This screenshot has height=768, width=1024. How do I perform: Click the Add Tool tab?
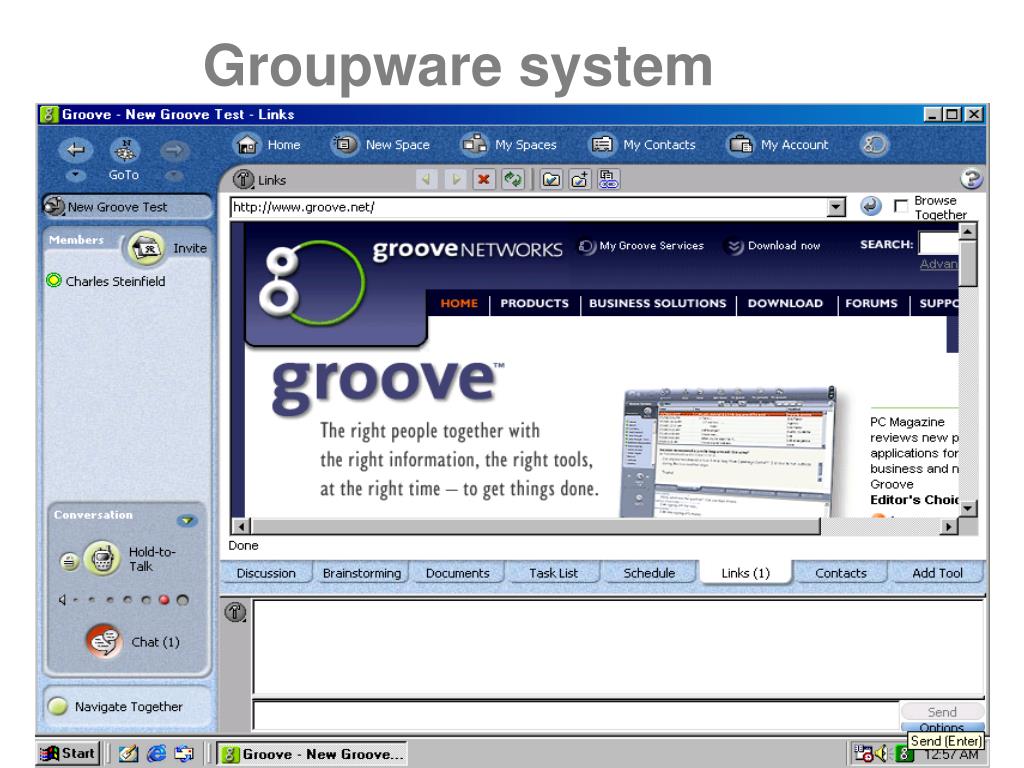tap(937, 573)
